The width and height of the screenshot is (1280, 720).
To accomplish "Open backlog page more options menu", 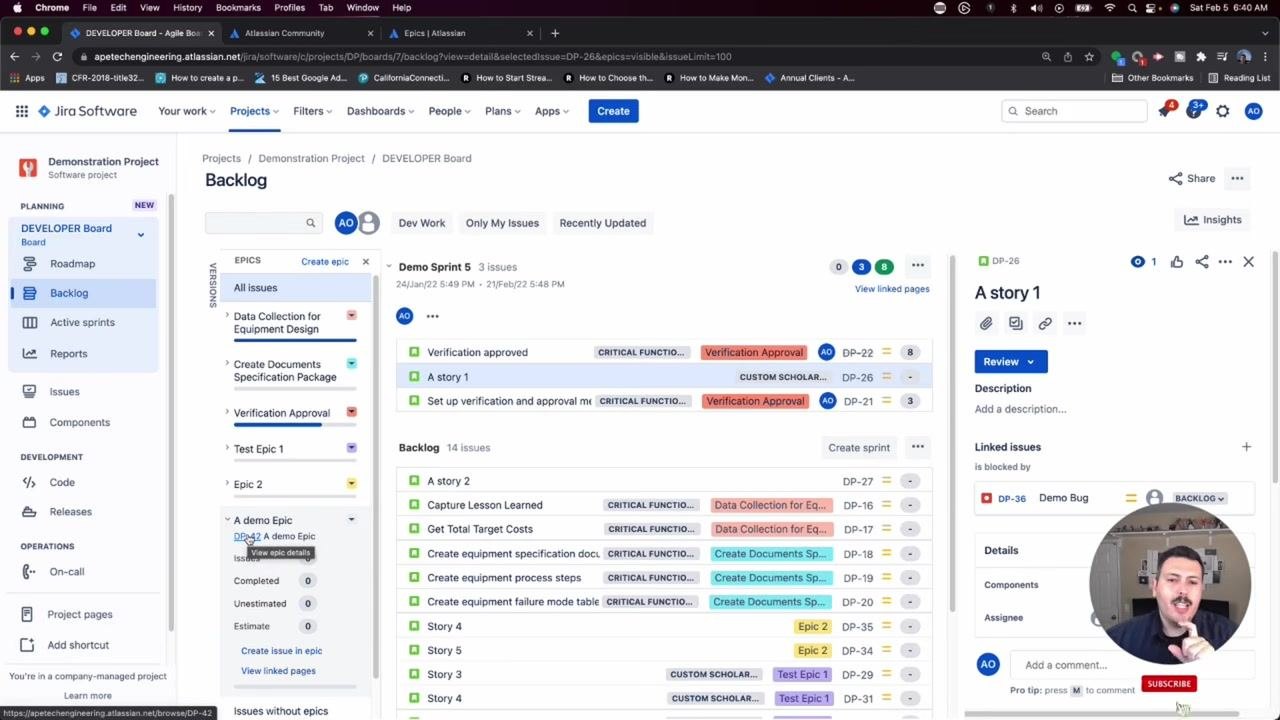I will (1237, 178).
